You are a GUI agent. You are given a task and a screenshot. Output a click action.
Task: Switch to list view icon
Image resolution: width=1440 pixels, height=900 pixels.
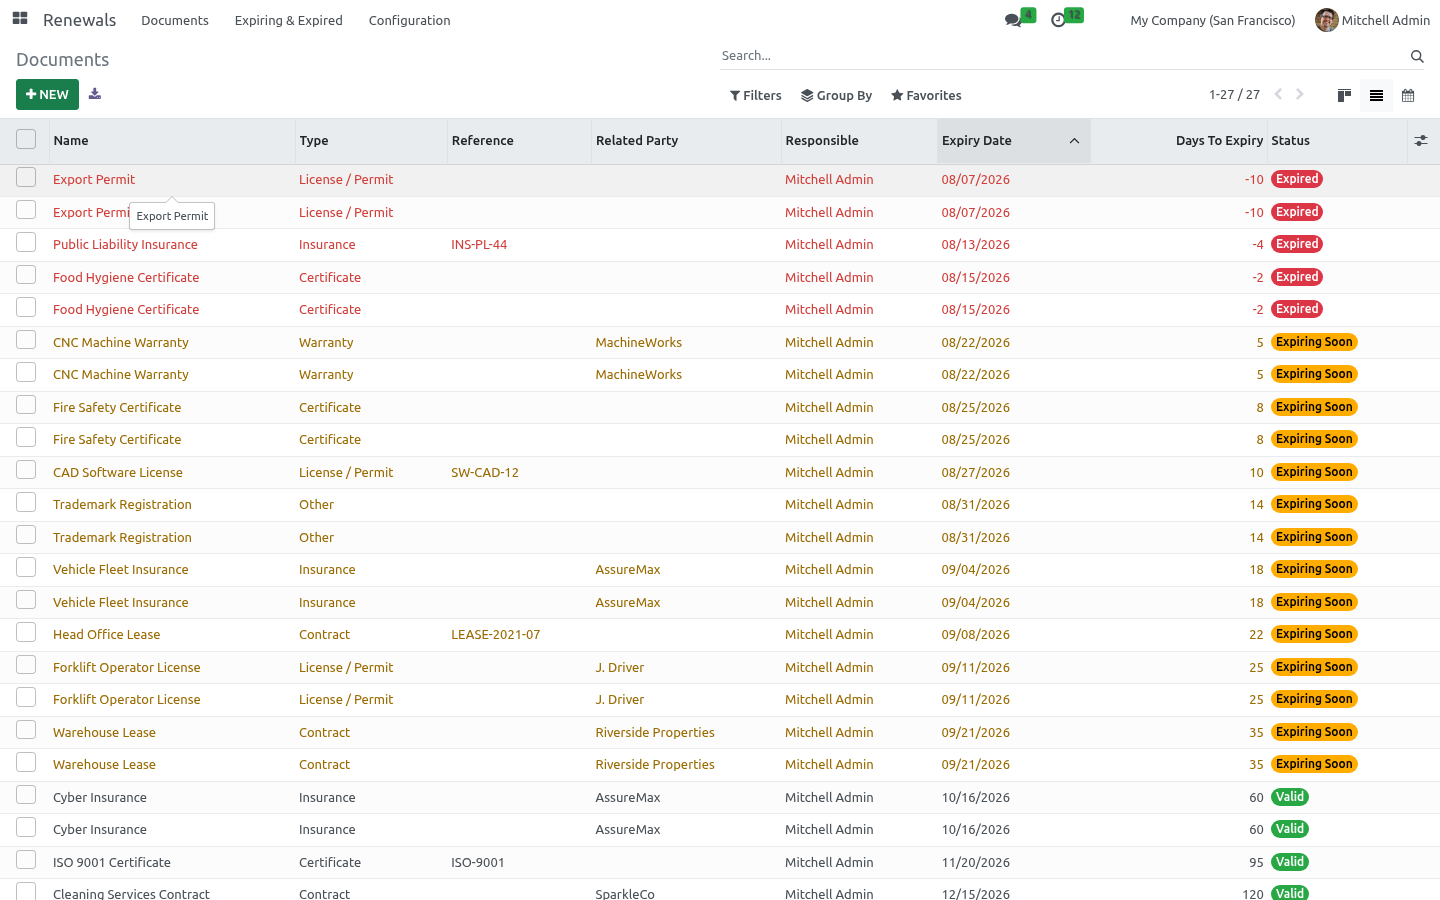[1376, 95]
